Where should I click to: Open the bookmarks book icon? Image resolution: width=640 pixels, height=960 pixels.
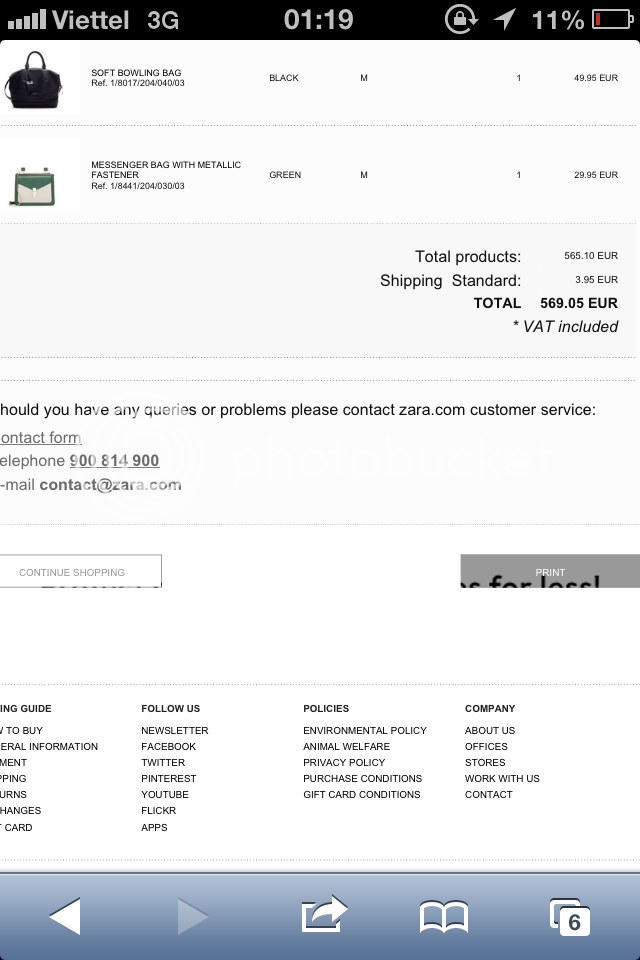coord(444,917)
